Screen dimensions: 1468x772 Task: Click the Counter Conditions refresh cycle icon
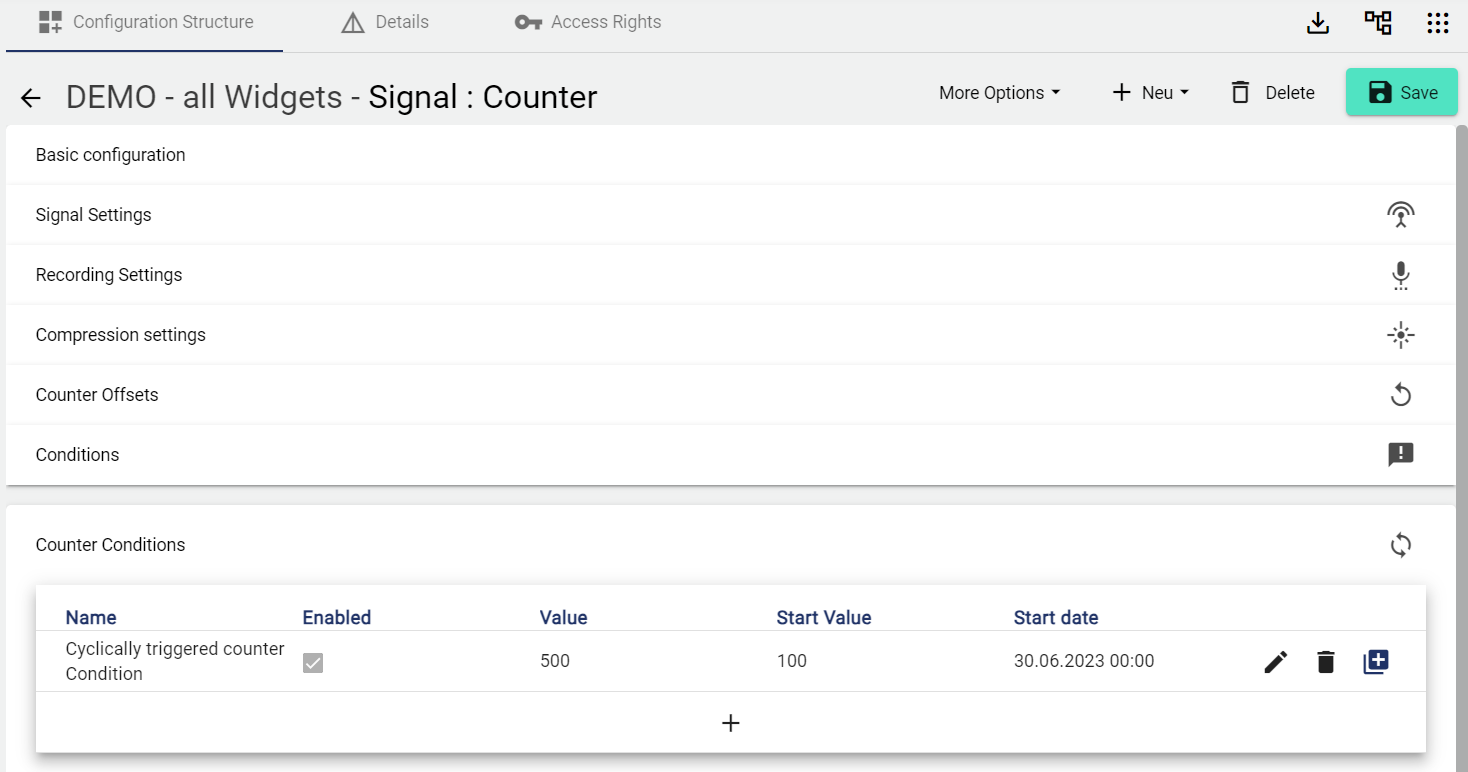coord(1400,545)
